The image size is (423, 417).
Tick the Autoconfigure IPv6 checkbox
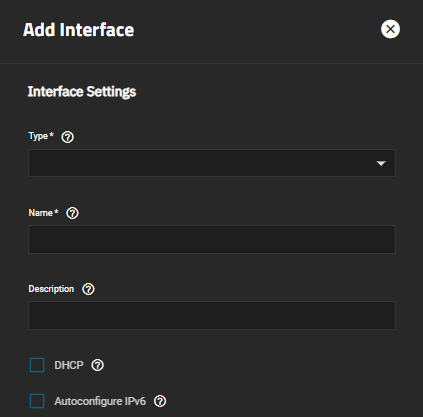click(x=37, y=401)
